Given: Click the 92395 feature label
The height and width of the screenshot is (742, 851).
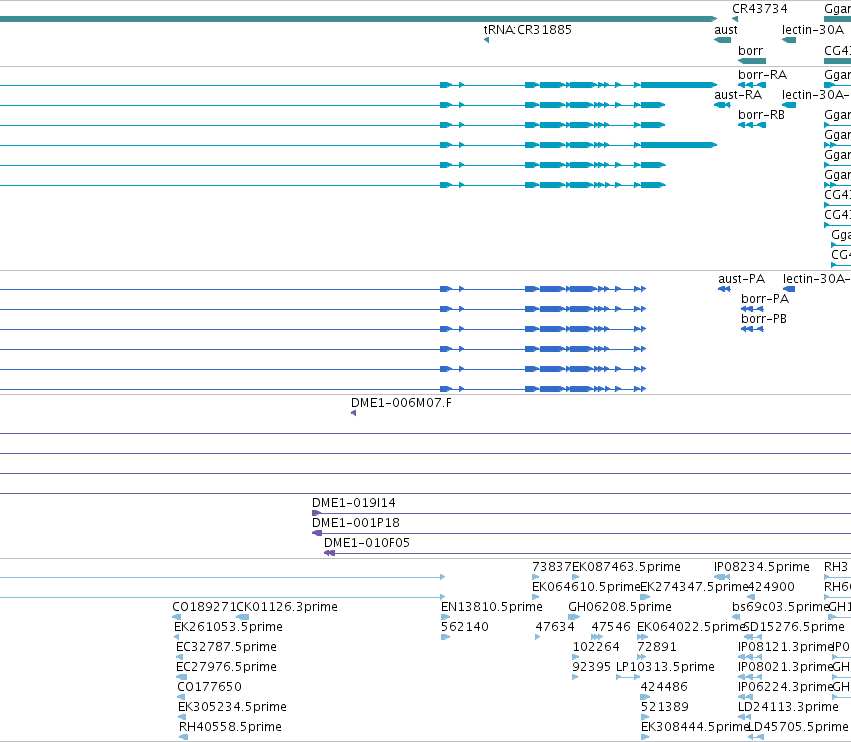Looking at the screenshot, I should (592, 667).
